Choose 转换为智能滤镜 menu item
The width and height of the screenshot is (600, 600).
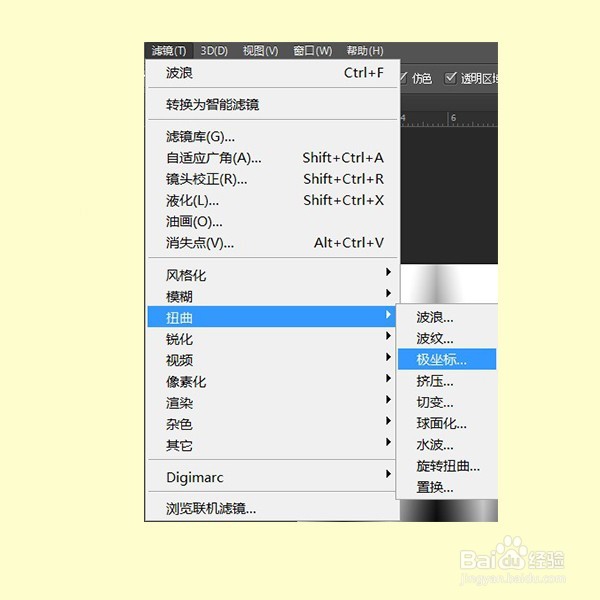274,104
